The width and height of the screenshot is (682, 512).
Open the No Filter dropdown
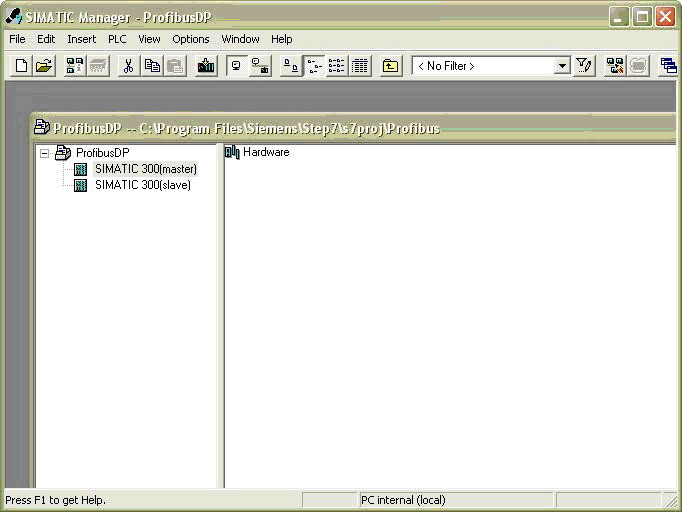pyautogui.click(x=562, y=66)
